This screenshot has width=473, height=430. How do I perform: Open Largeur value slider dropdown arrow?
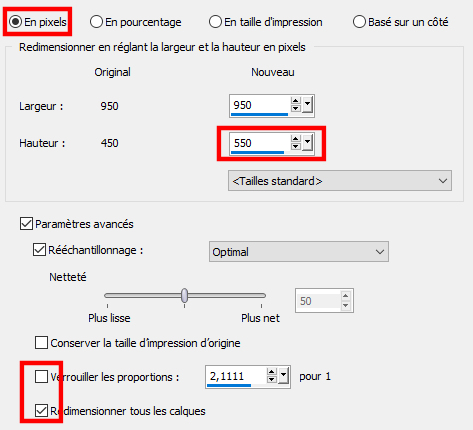[x=307, y=105]
